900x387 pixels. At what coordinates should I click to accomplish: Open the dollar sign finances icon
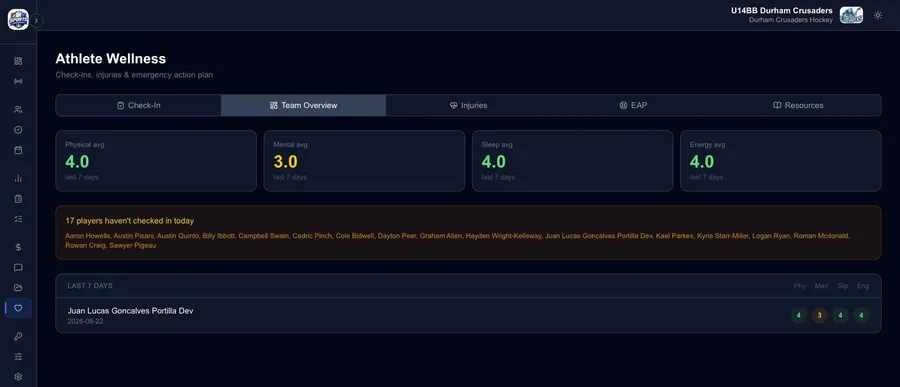coord(18,247)
